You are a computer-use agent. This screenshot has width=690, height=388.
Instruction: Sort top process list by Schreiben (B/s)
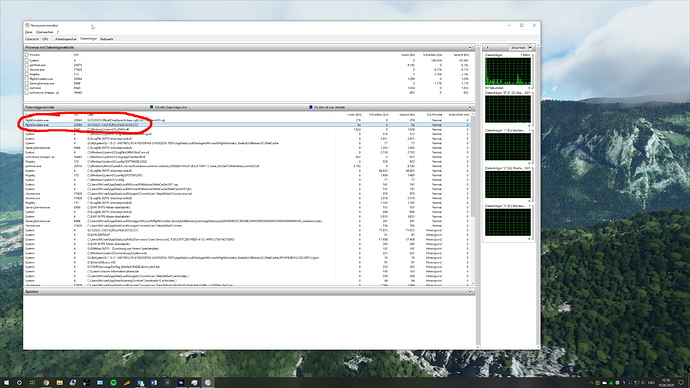432,55
